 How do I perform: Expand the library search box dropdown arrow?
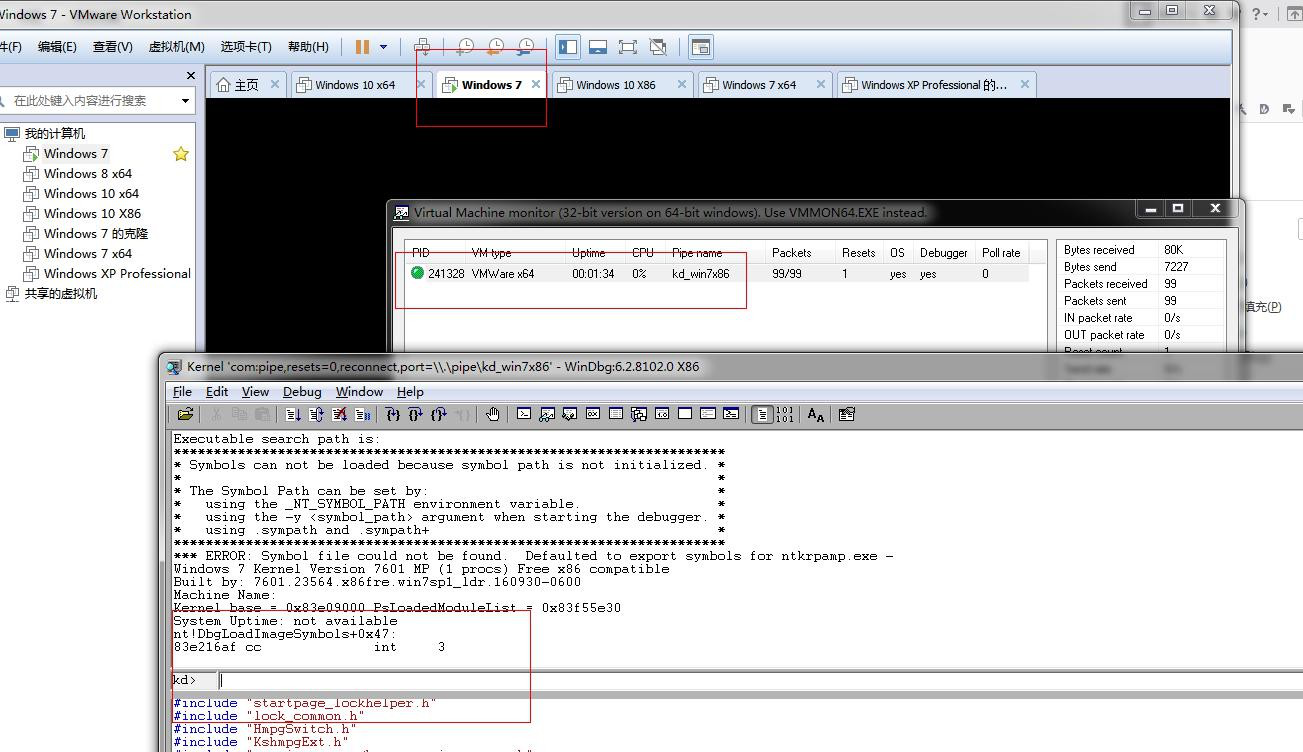coord(185,100)
